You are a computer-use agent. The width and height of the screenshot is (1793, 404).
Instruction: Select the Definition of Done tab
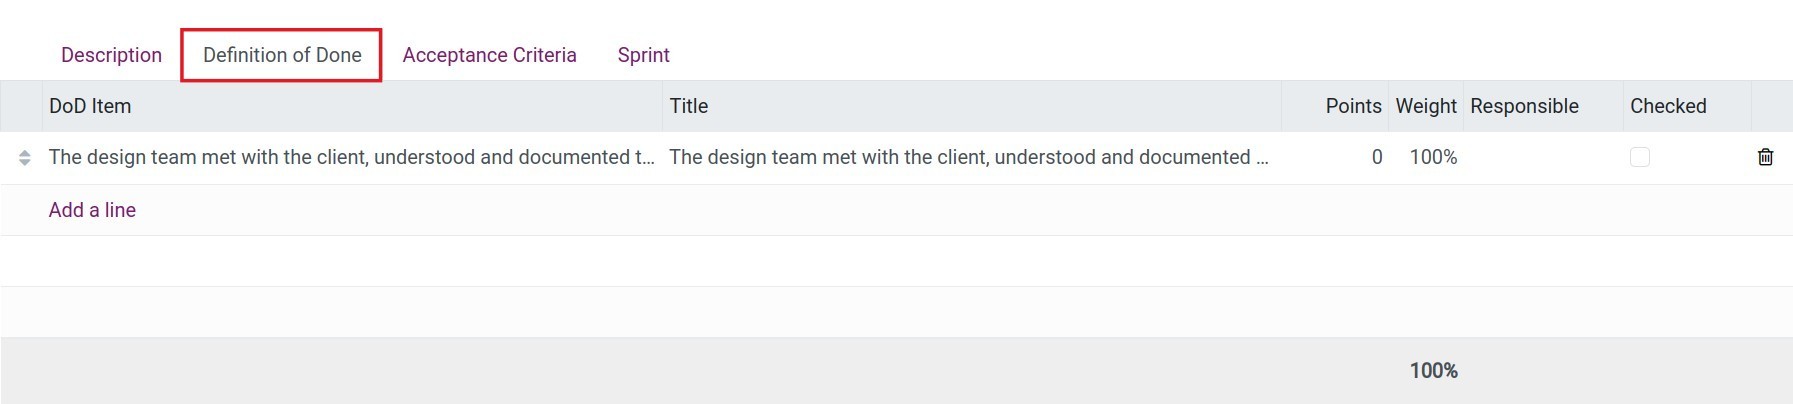tap(282, 55)
